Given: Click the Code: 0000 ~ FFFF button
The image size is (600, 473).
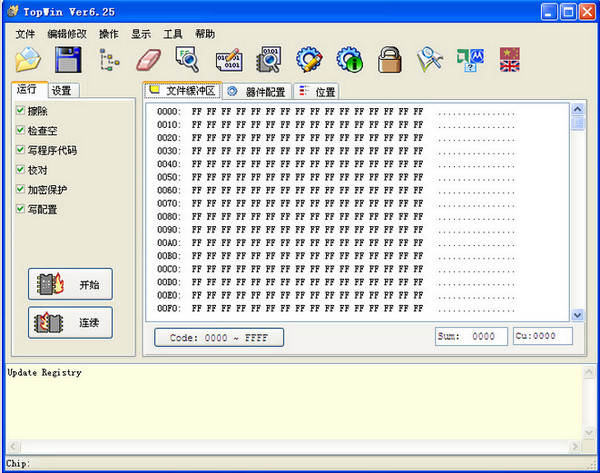Looking at the screenshot, I should coord(219,338).
